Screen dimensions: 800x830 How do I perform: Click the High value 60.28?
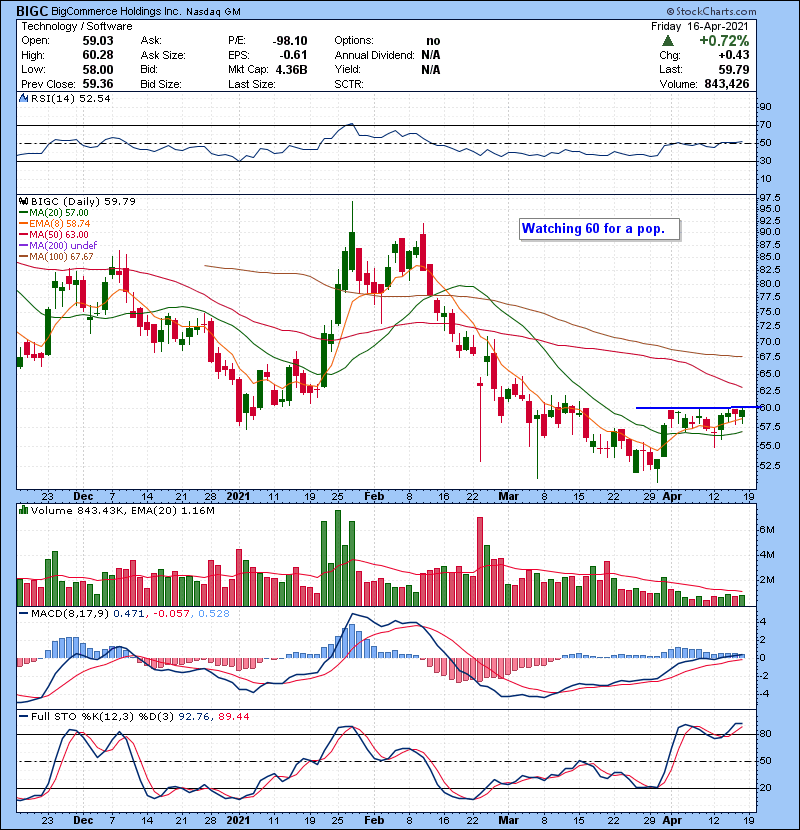[x=98, y=55]
